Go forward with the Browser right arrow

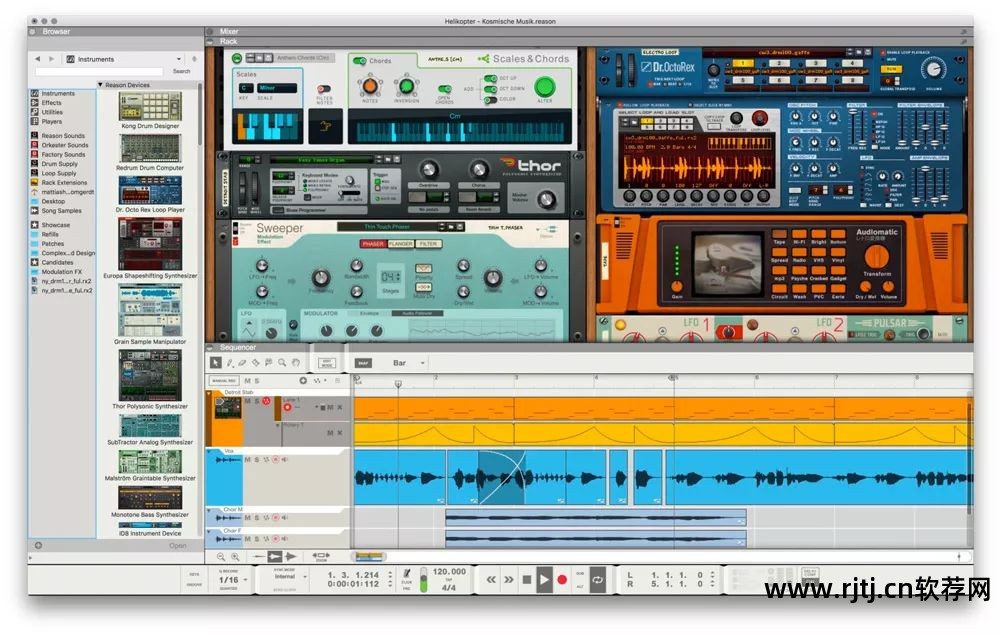coord(52,59)
